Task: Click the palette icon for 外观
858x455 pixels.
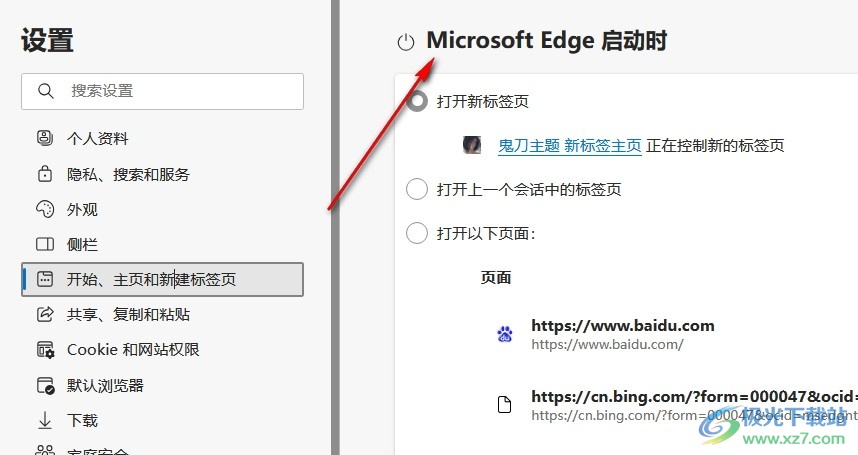Action: [x=44, y=209]
